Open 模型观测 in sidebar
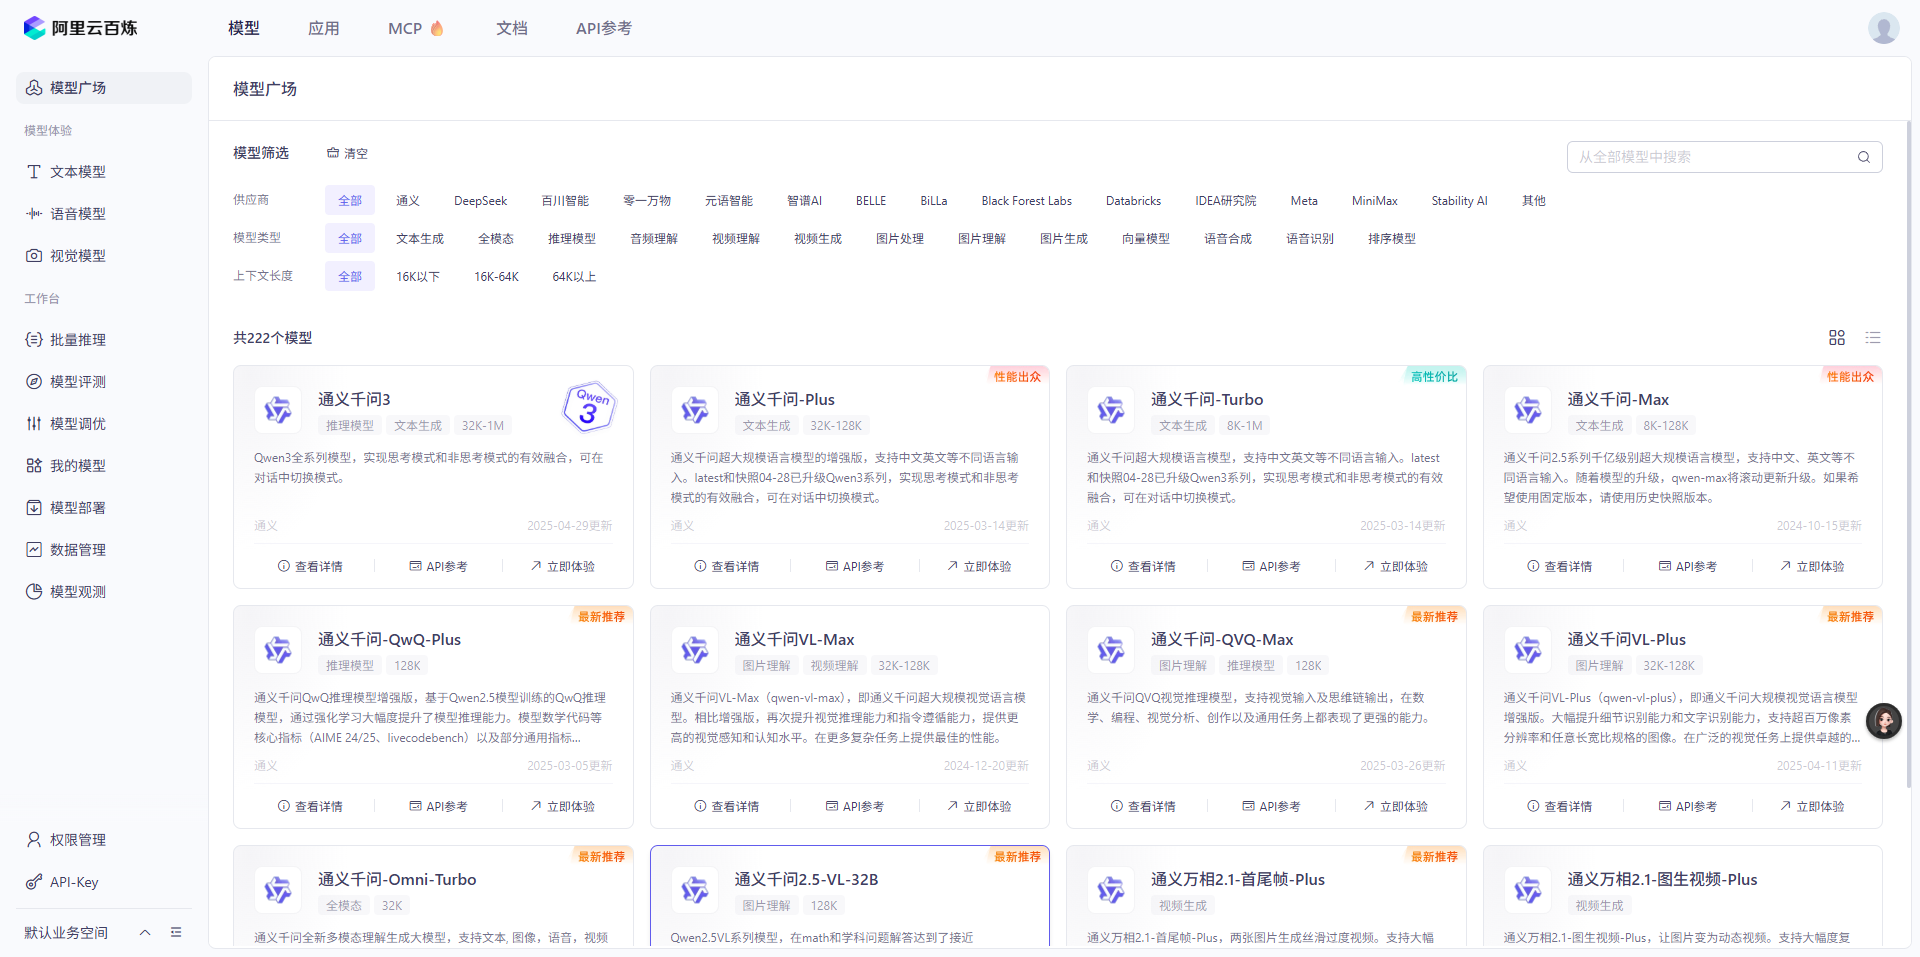The width and height of the screenshot is (1920, 957). coord(104,592)
